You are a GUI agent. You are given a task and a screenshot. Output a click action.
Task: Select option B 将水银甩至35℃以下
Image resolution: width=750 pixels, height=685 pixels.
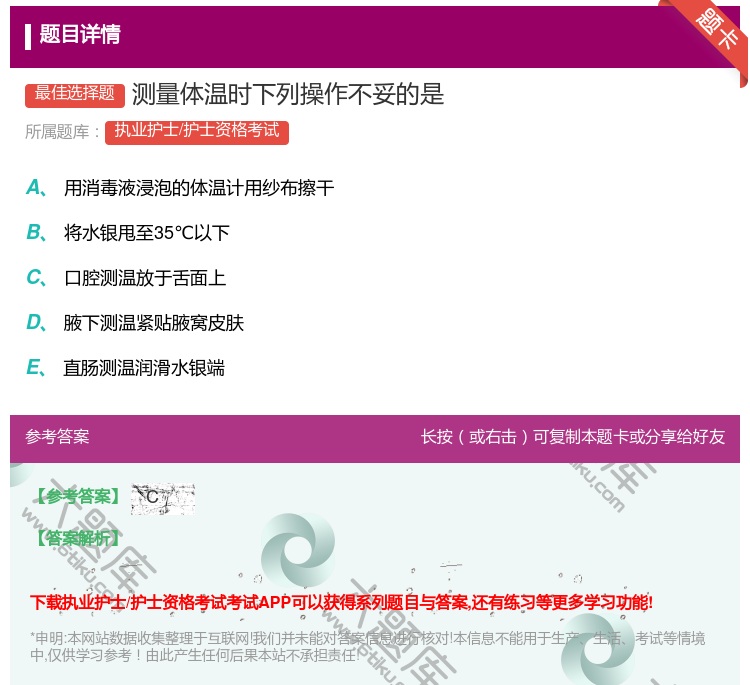[128, 233]
